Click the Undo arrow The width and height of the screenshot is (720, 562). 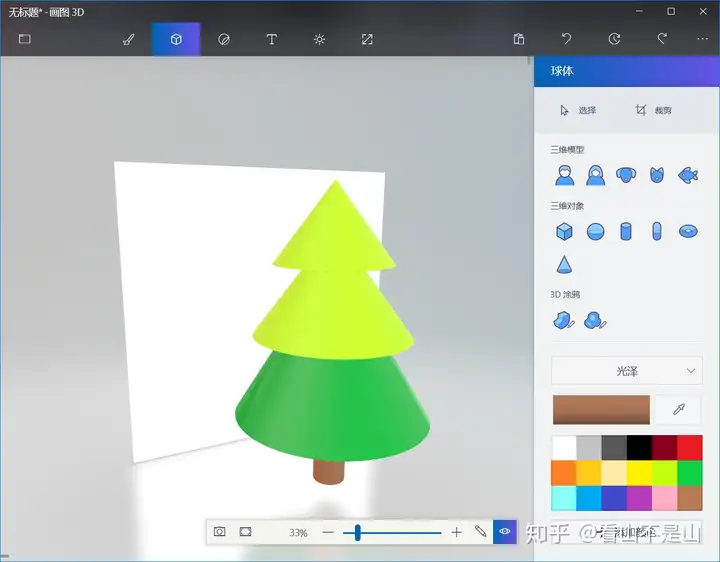tap(566, 39)
